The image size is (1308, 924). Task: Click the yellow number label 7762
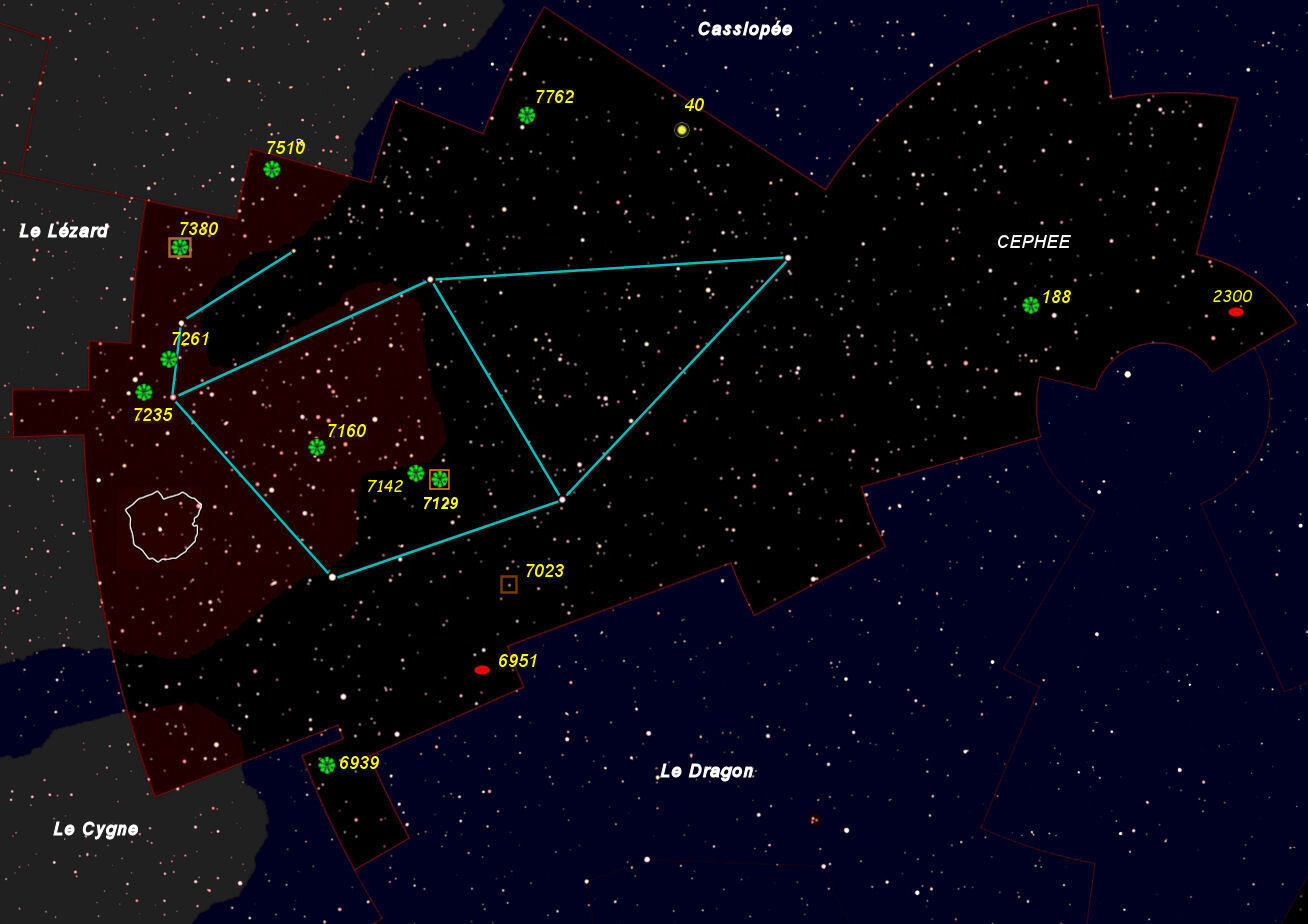pos(555,97)
